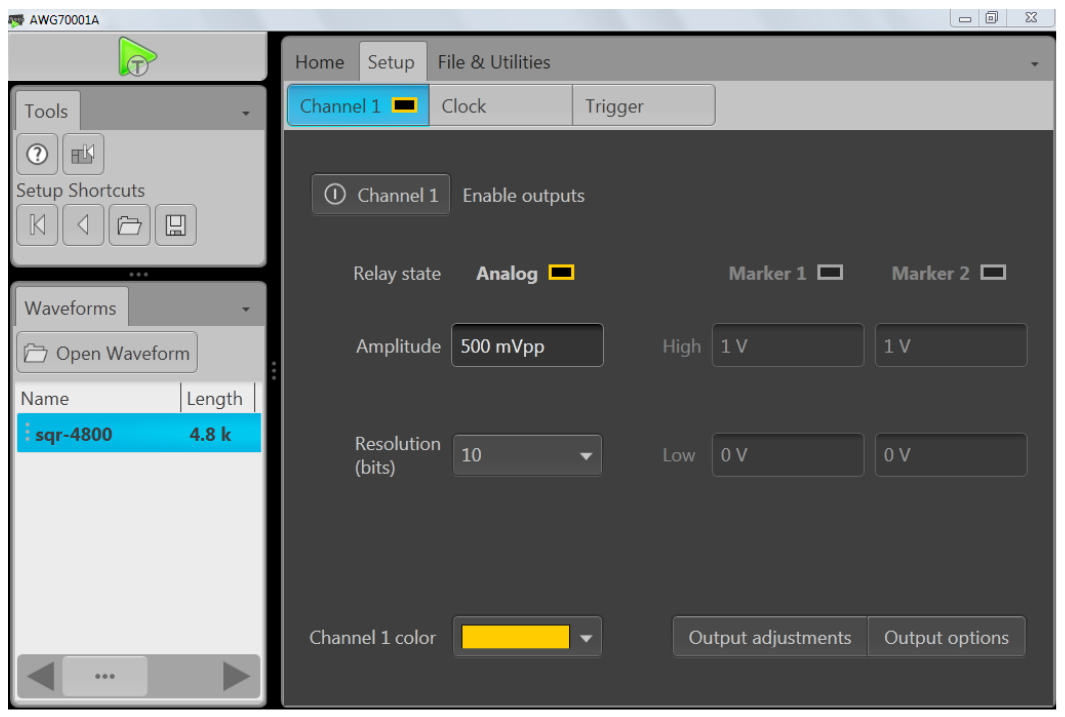Click the green play button to run output
Viewport: 1065px width, 717px height.
(137, 57)
